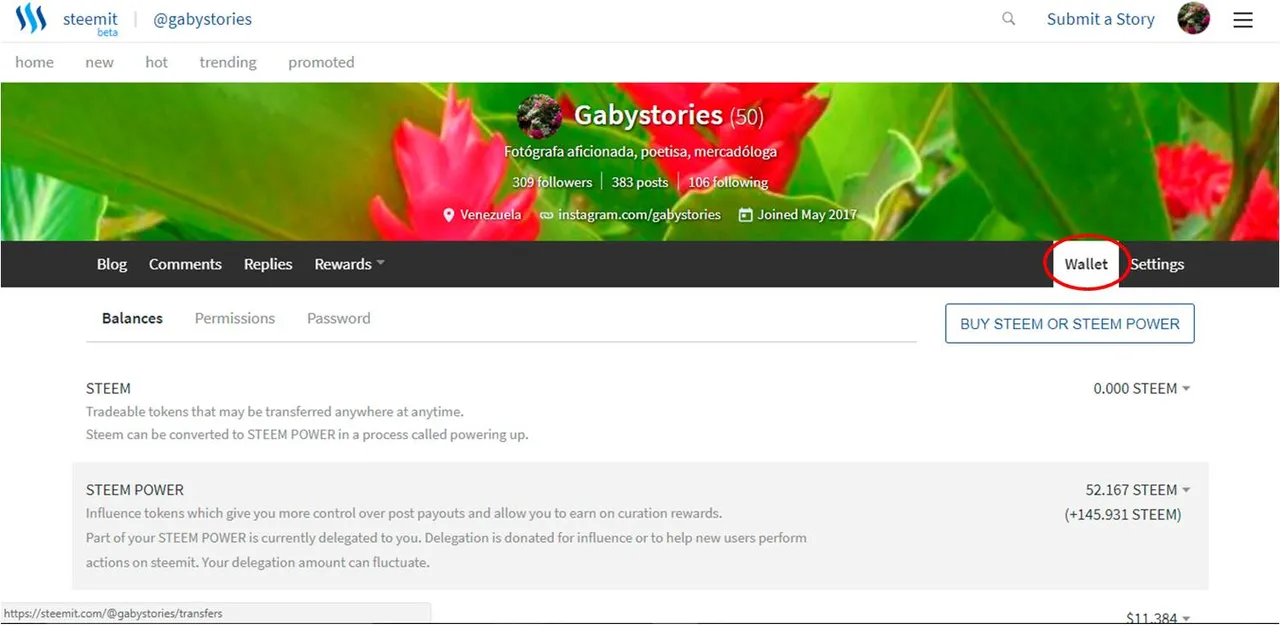Switch to the Password tab
The image size is (1280, 625).
tap(339, 318)
